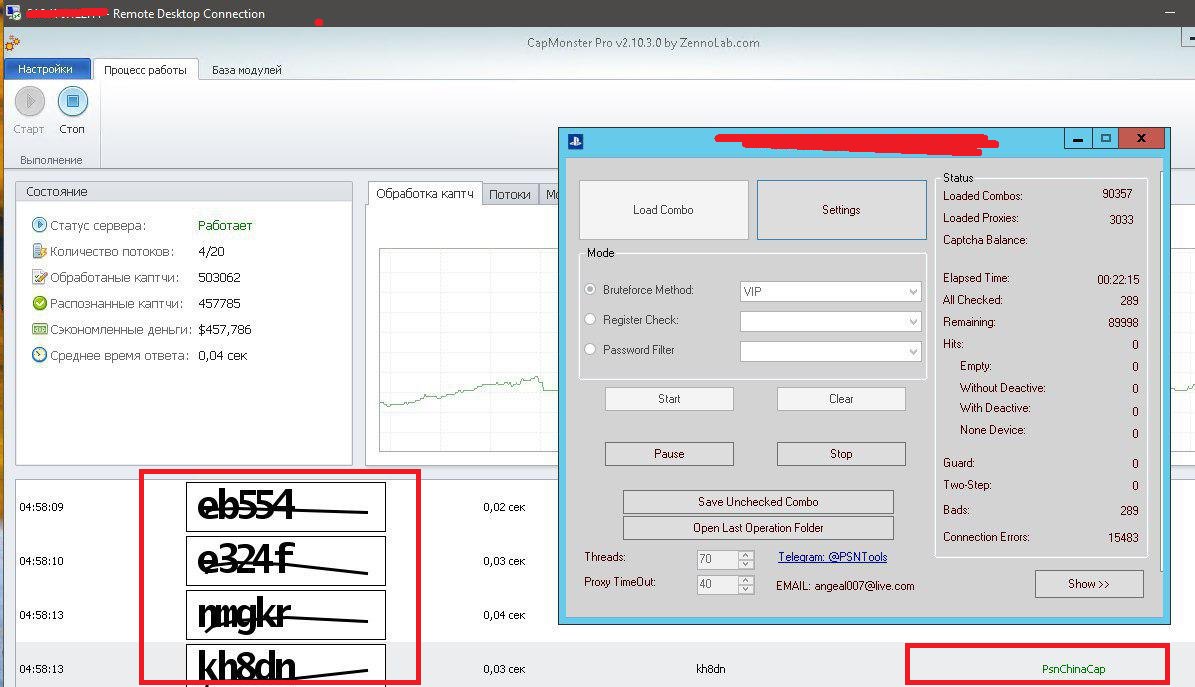Click the 04:58:09 timestamp row
The height and width of the screenshot is (687, 1195).
[x=41, y=507]
